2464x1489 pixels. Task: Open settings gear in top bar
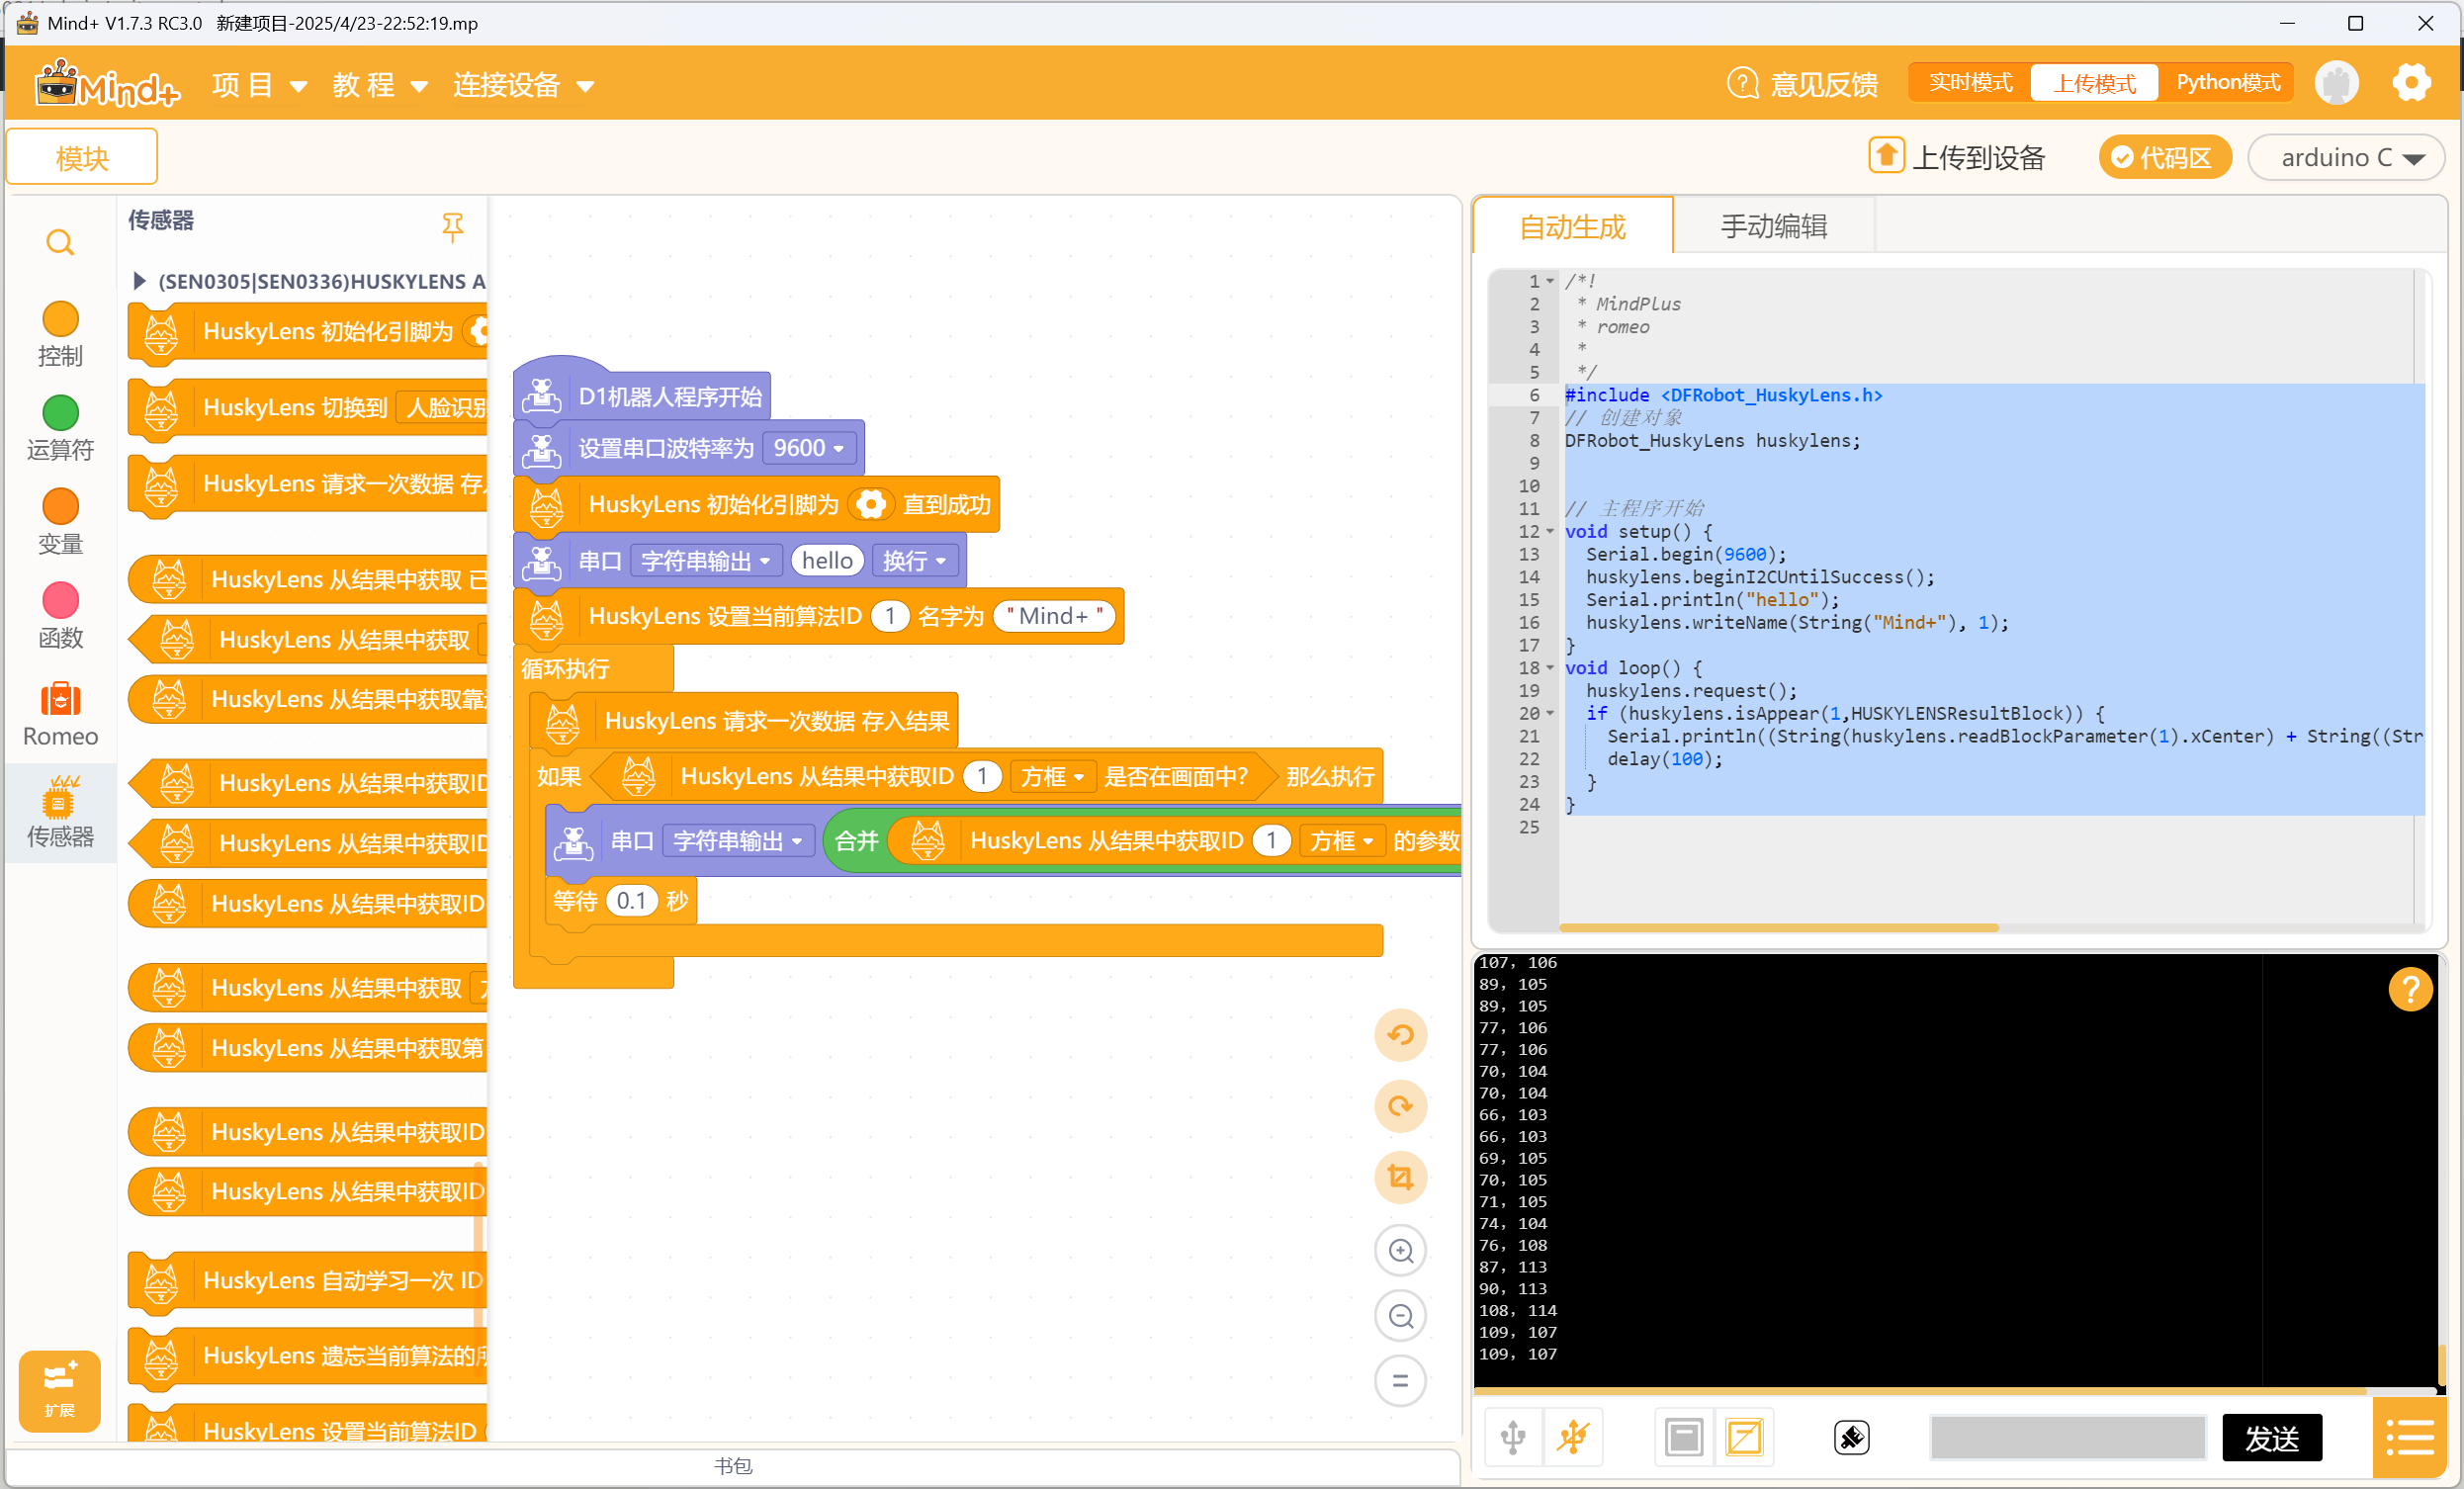pos(2411,82)
